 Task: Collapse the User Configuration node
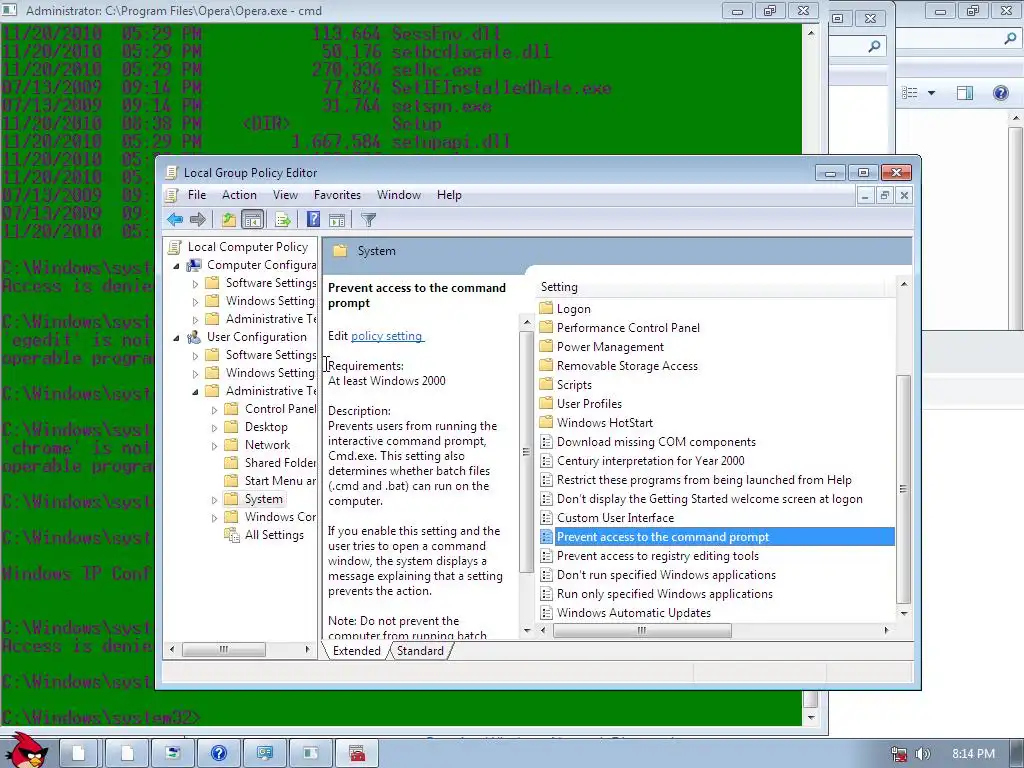[x=176, y=338]
